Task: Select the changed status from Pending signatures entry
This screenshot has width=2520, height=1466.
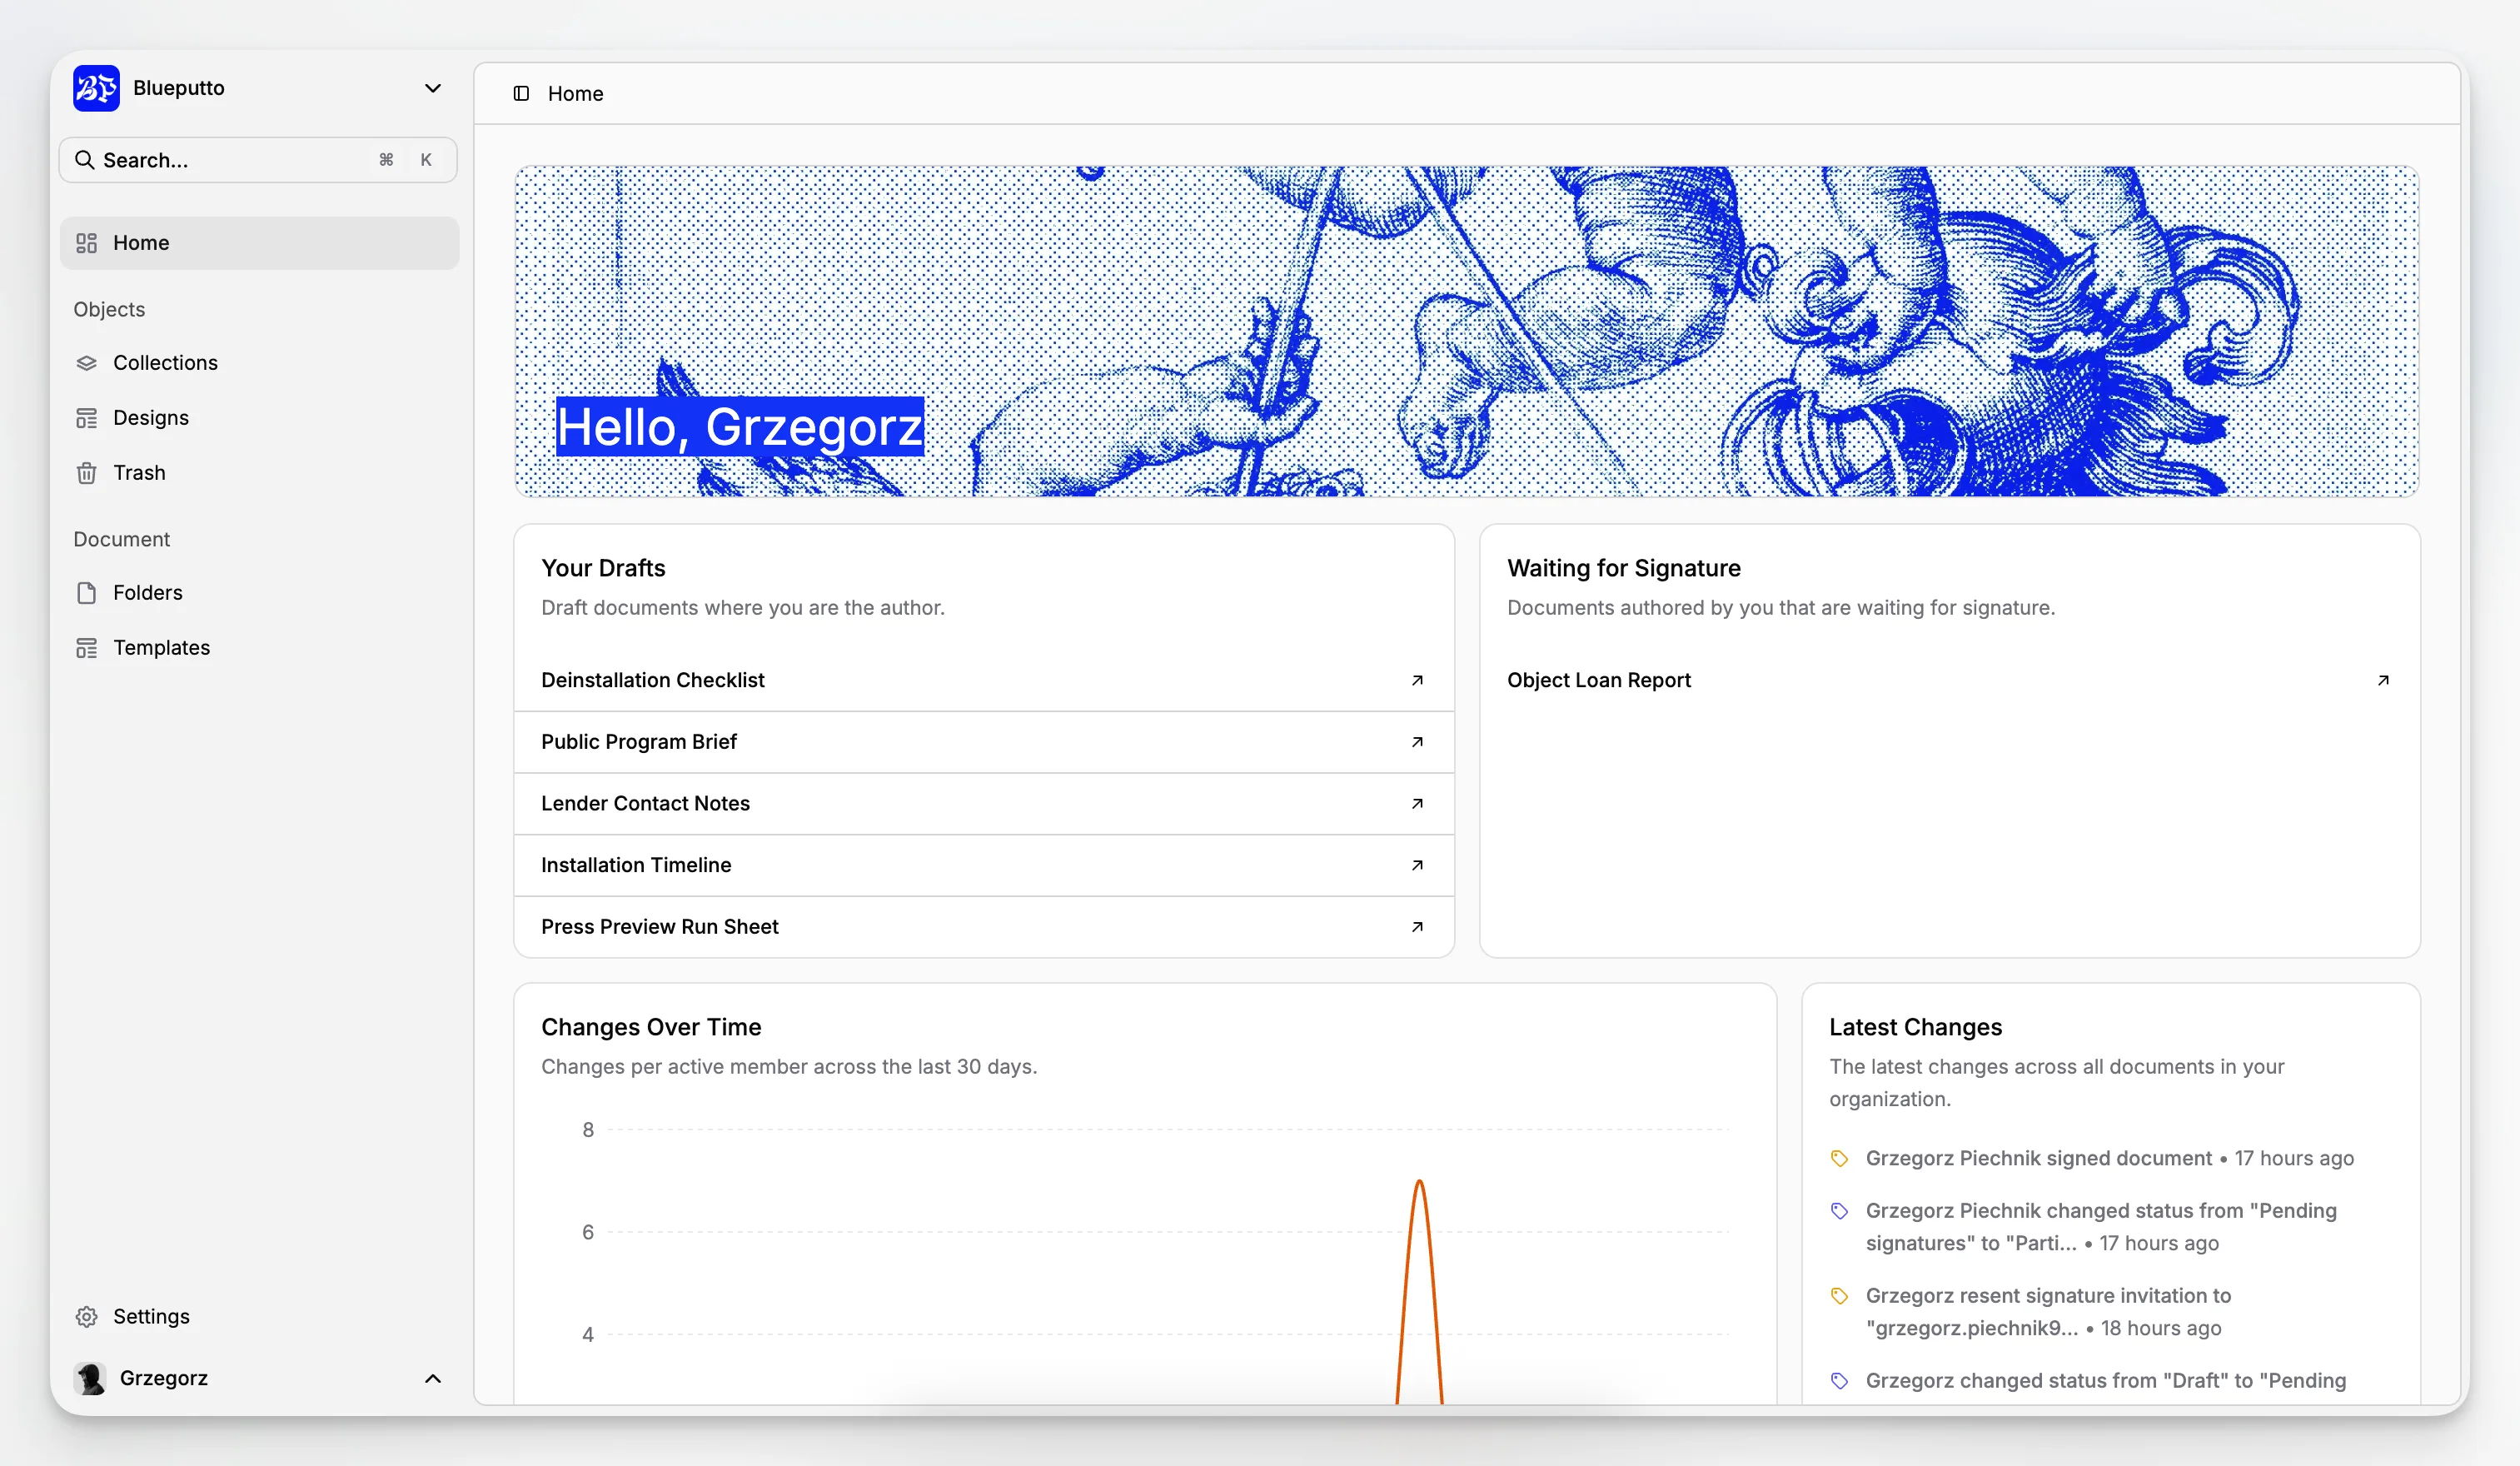Action: [x=2101, y=1227]
